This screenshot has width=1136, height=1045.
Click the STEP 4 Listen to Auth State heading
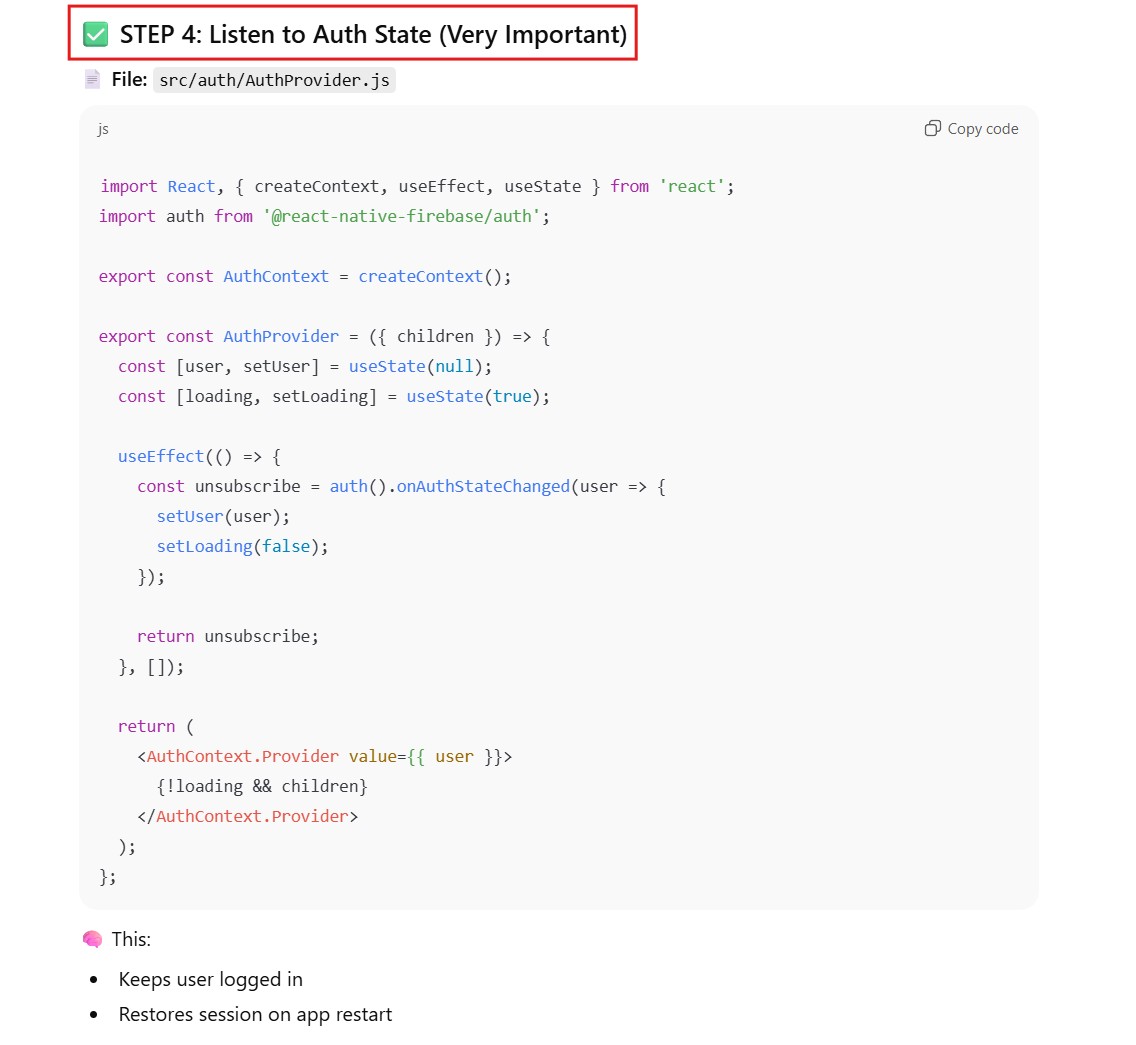click(x=372, y=35)
